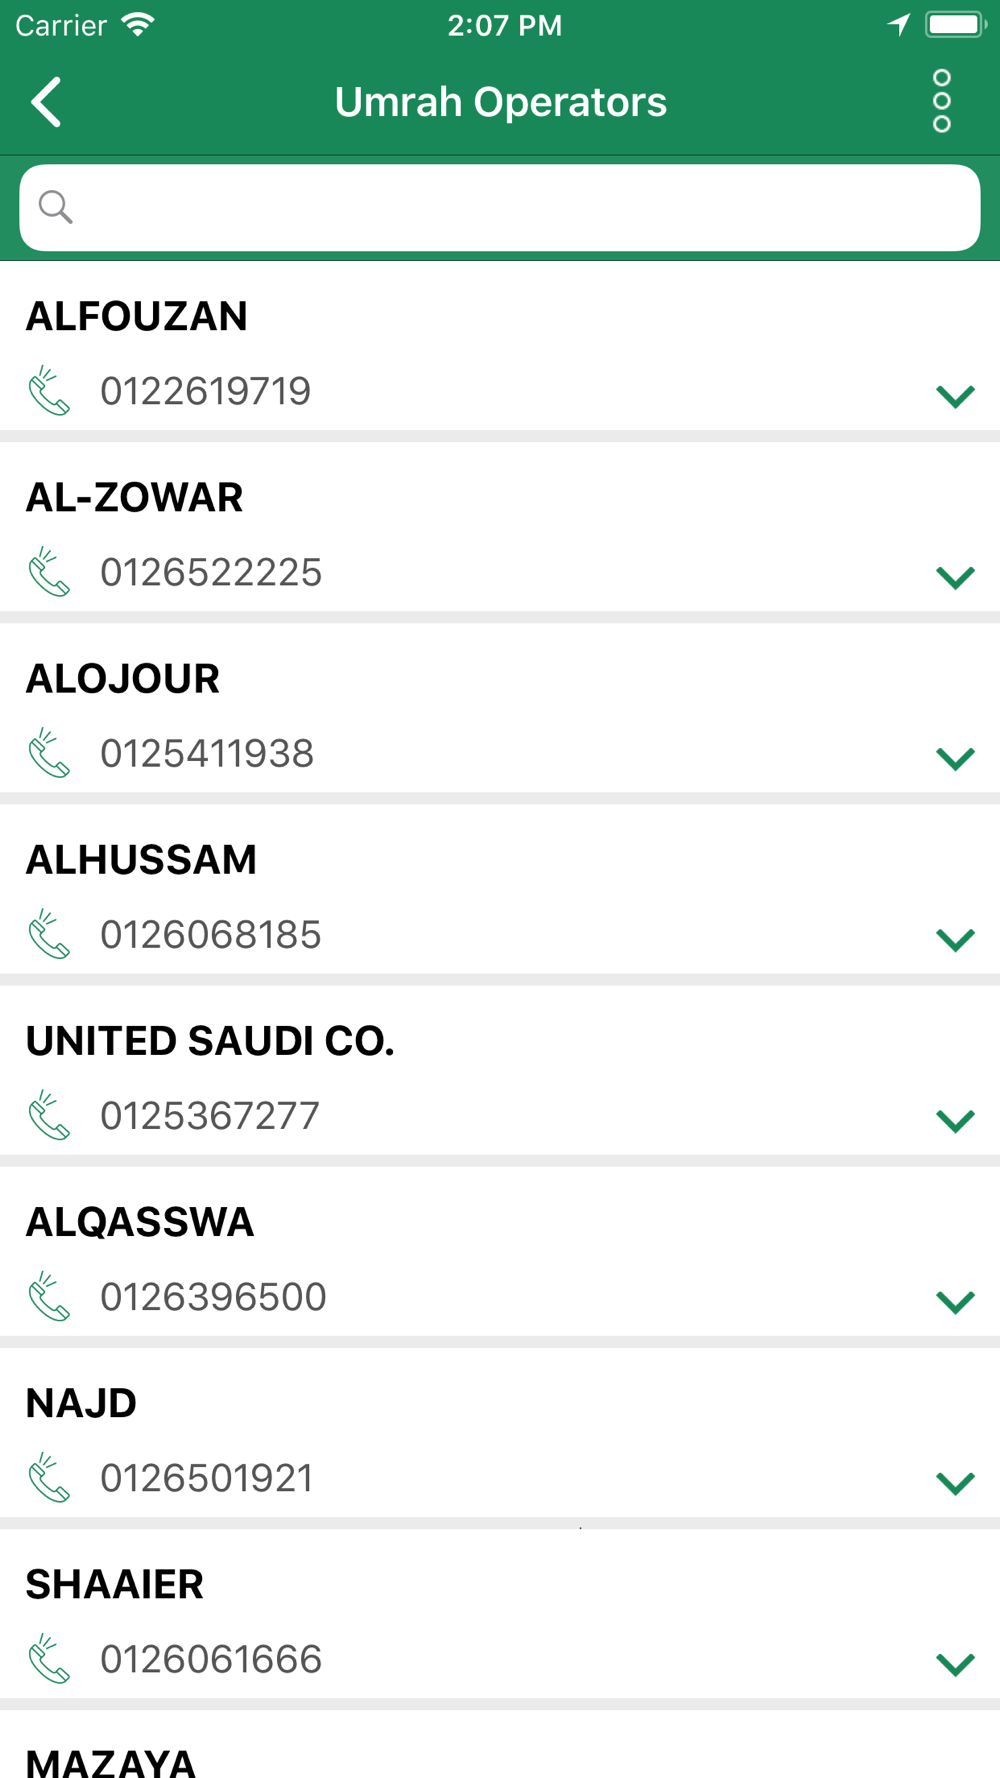This screenshot has width=1000, height=1778.
Task: Open the three-dot options menu
Action: [x=941, y=101]
